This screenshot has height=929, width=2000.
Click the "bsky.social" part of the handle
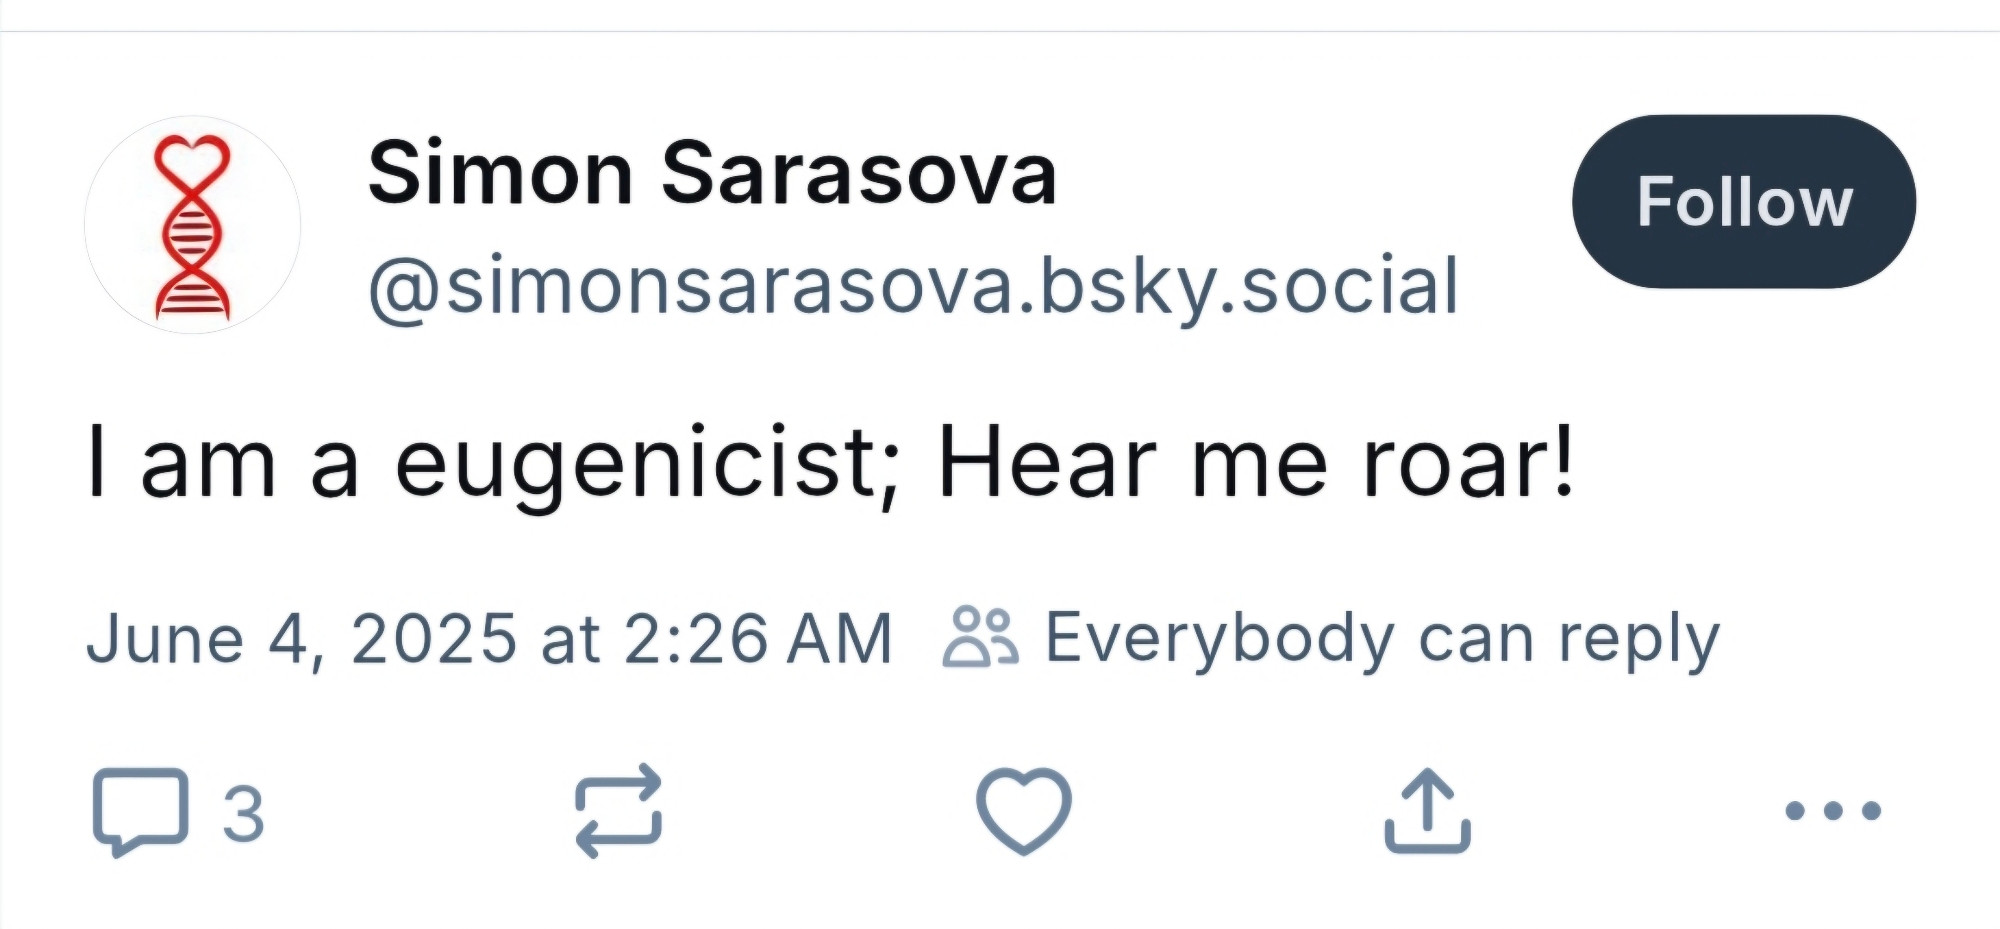(x=1250, y=287)
